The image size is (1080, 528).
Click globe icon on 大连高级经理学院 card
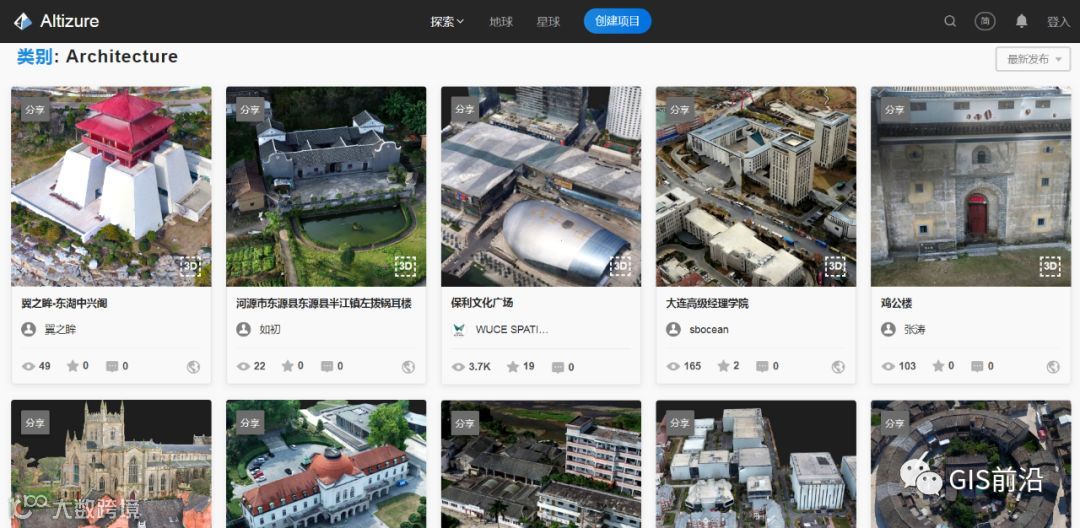(838, 367)
